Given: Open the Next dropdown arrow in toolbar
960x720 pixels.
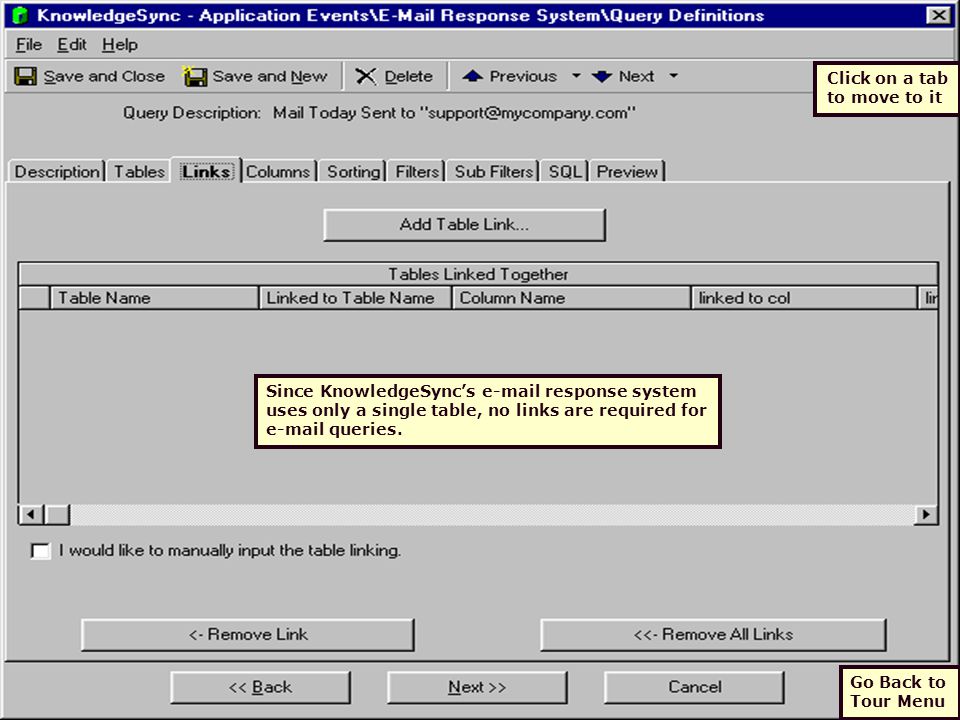Looking at the screenshot, I should (x=673, y=76).
